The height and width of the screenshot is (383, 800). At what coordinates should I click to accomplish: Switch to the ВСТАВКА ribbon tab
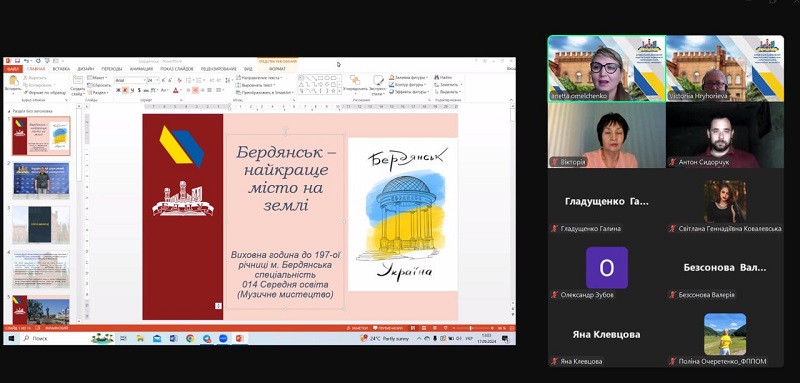(x=61, y=69)
